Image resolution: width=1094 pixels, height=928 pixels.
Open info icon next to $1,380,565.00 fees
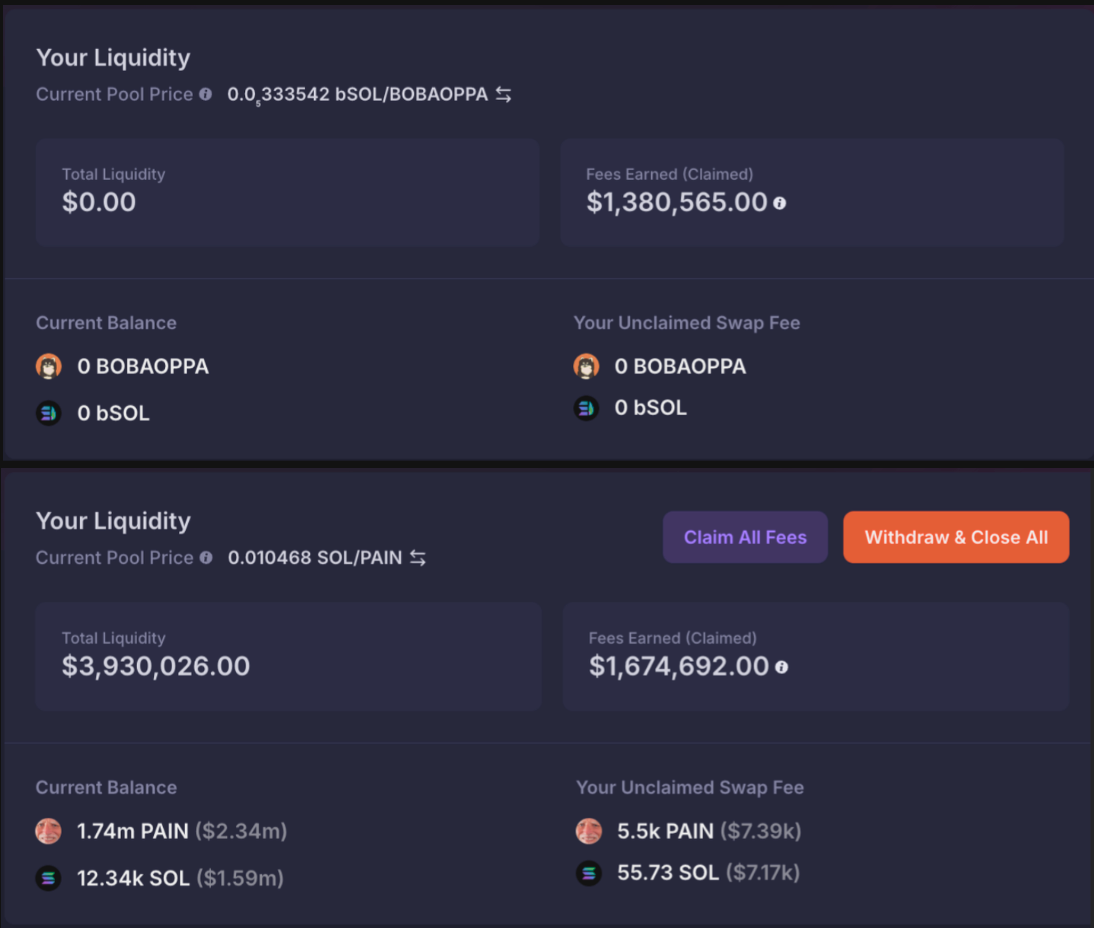(x=780, y=203)
